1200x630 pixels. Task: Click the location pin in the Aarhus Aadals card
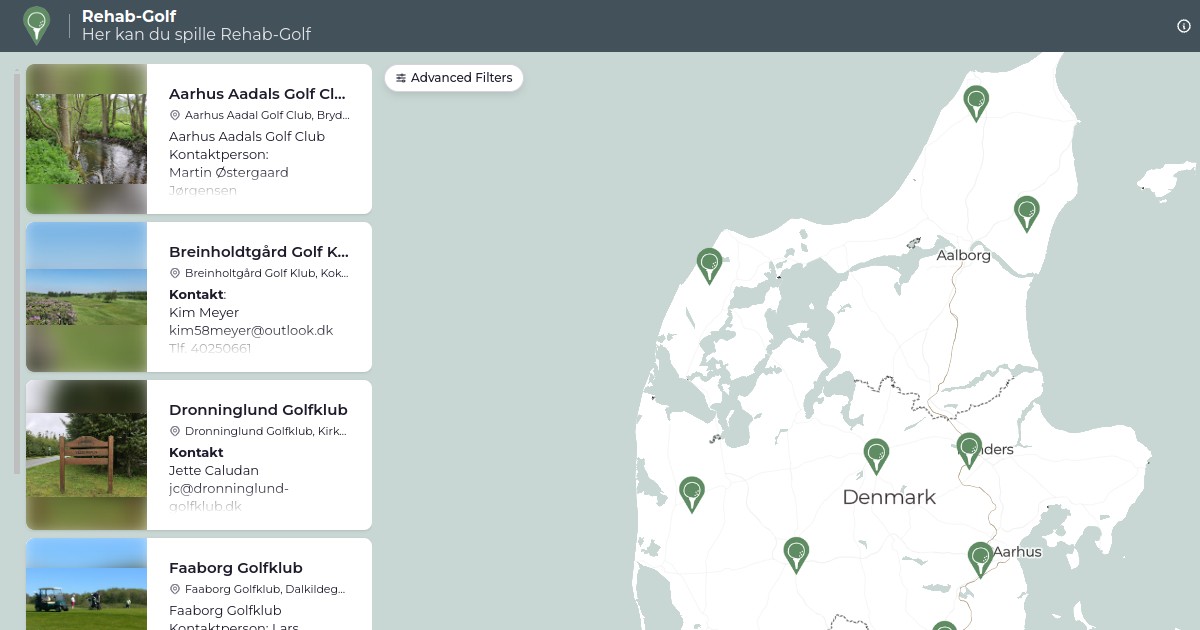click(x=175, y=115)
